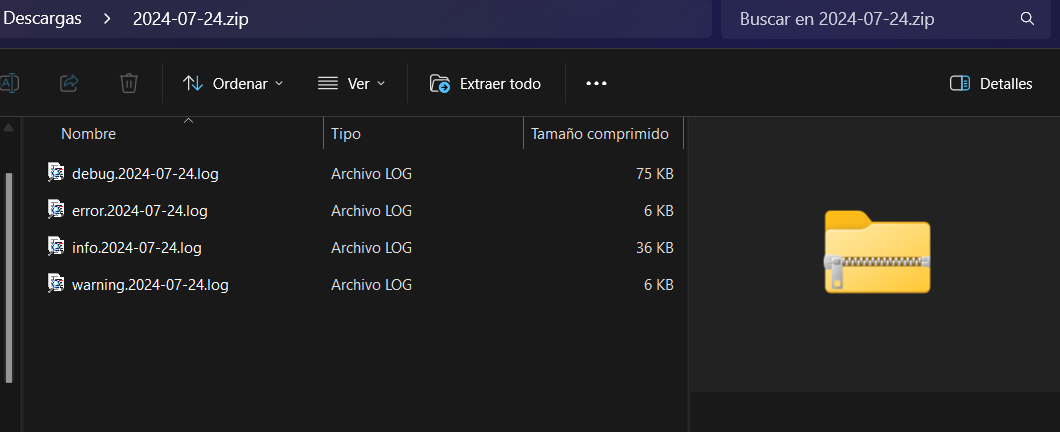Select the info.2024-07-24.log file icon
Viewport: 1060px width, 432px height.
[x=56, y=246]
